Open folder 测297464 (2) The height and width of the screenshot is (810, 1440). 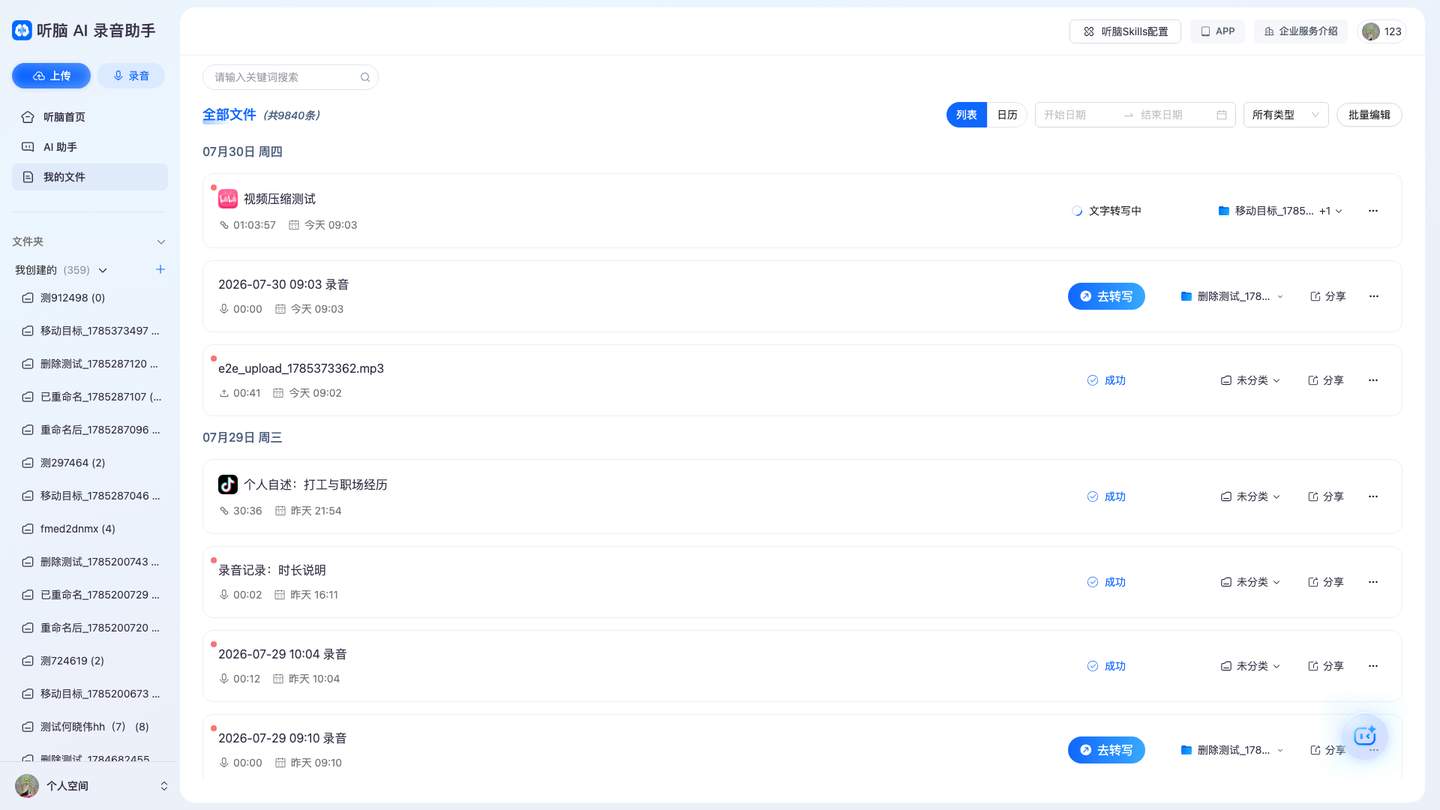(90, 463)
